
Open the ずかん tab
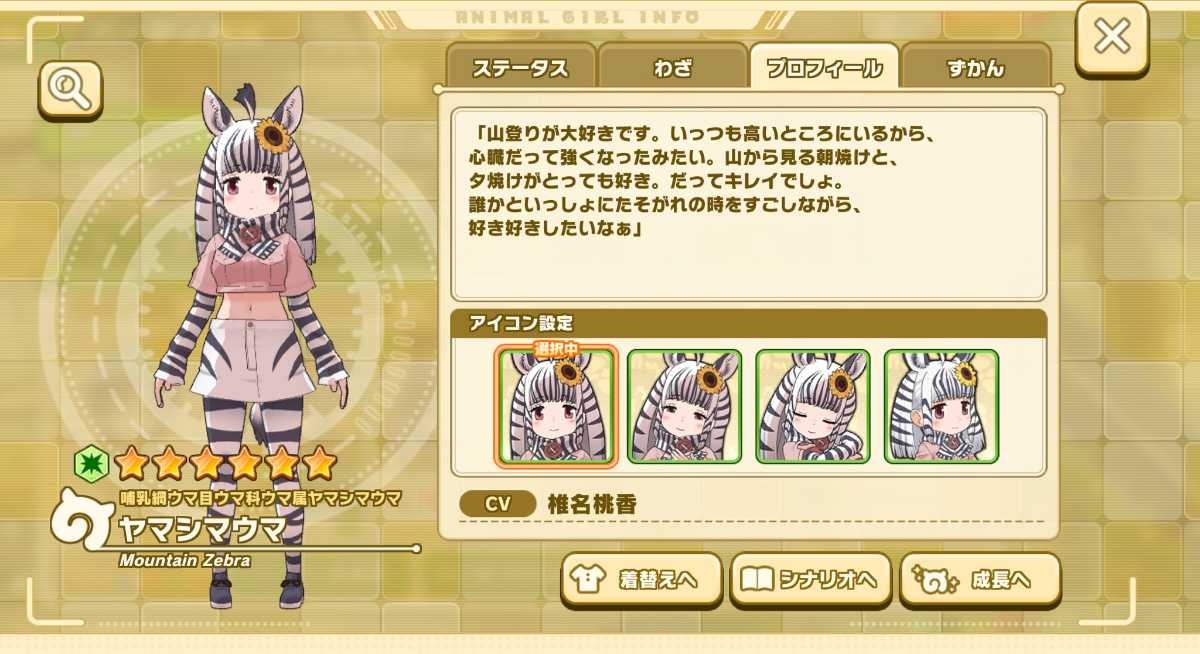[975, 67]
